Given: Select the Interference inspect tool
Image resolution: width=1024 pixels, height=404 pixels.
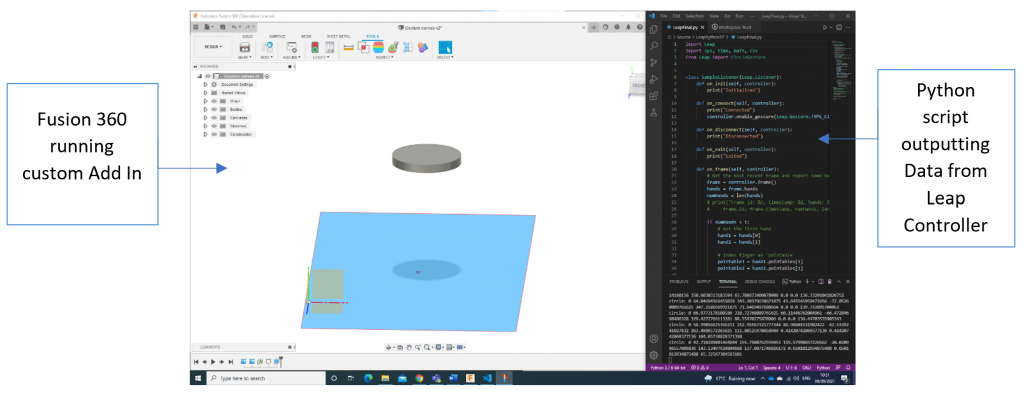Looking at the screenshot, I should 363,48.
